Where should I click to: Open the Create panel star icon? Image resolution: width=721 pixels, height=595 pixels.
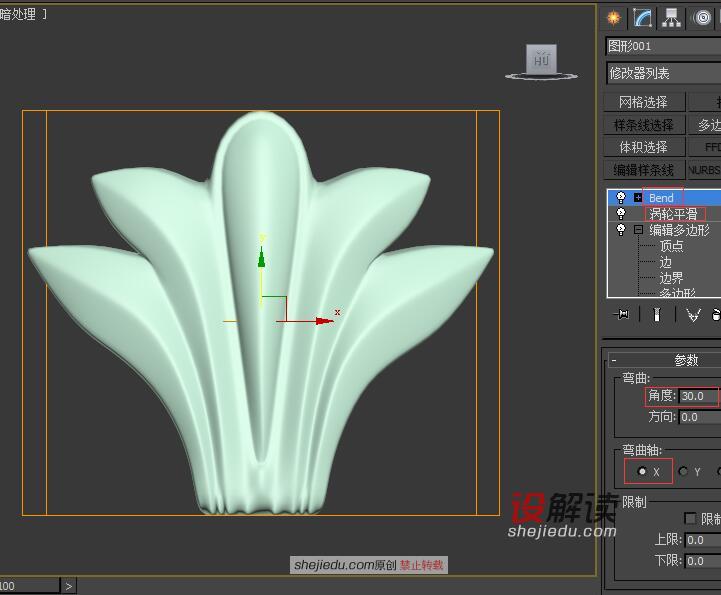[614, 18]
